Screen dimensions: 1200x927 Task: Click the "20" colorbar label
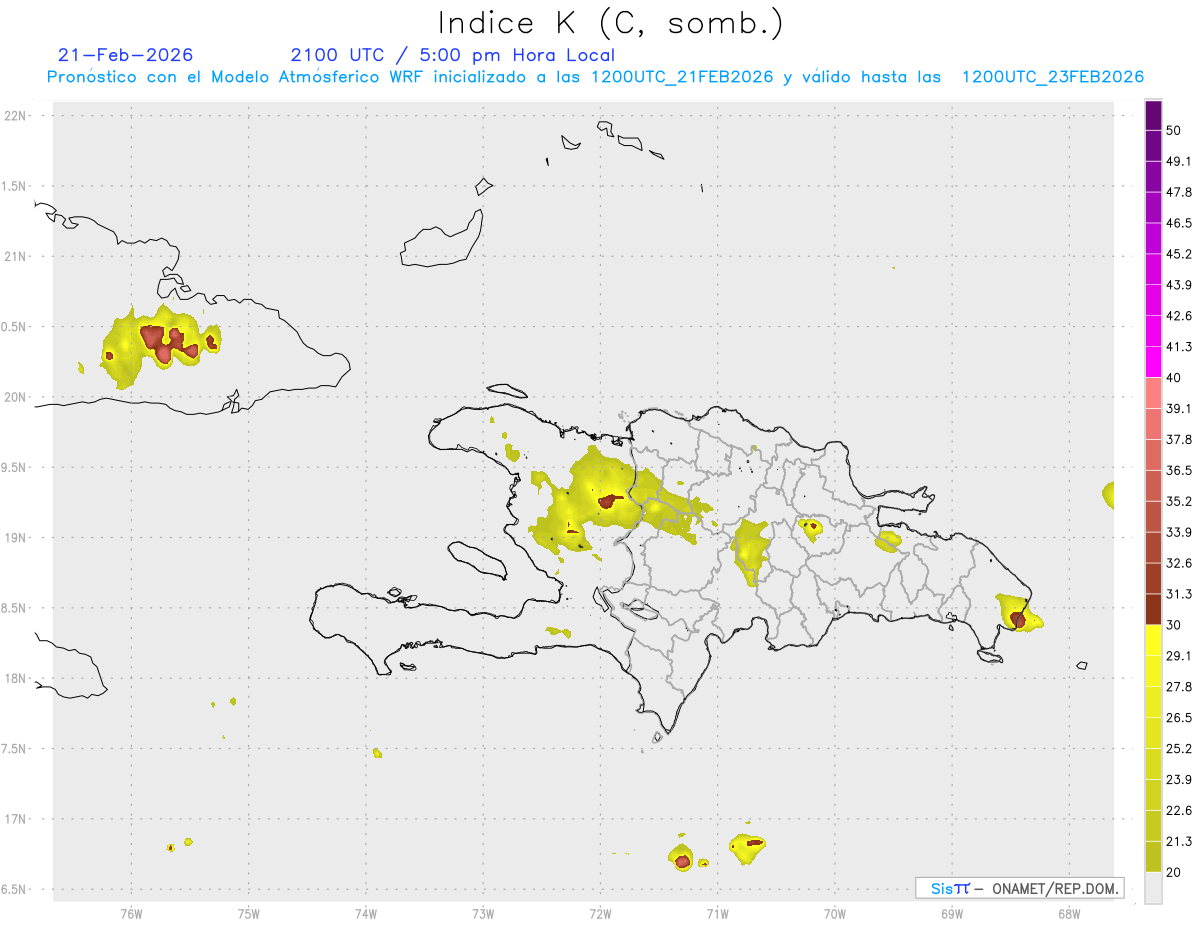[x=1175, y=872]
